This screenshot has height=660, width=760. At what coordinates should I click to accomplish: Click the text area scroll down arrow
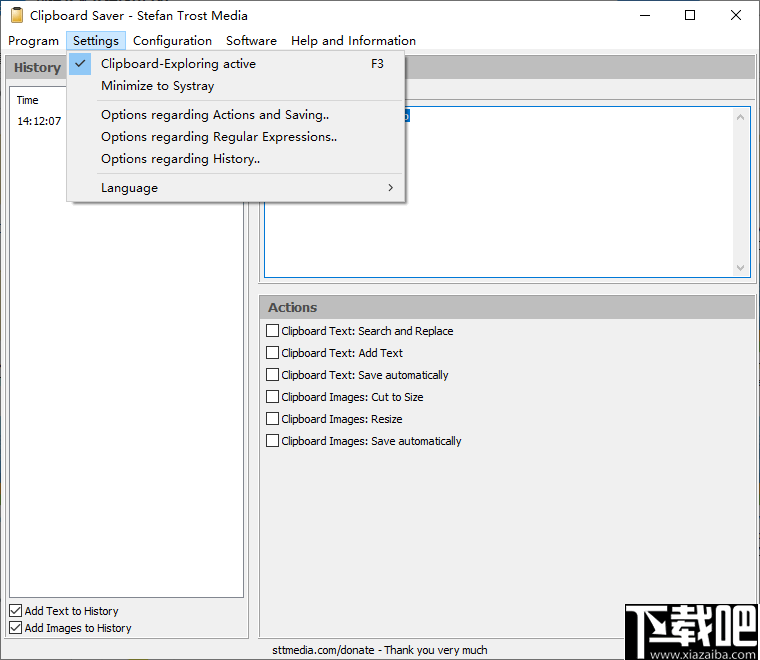pyautogui.click(x=740, y=268)
